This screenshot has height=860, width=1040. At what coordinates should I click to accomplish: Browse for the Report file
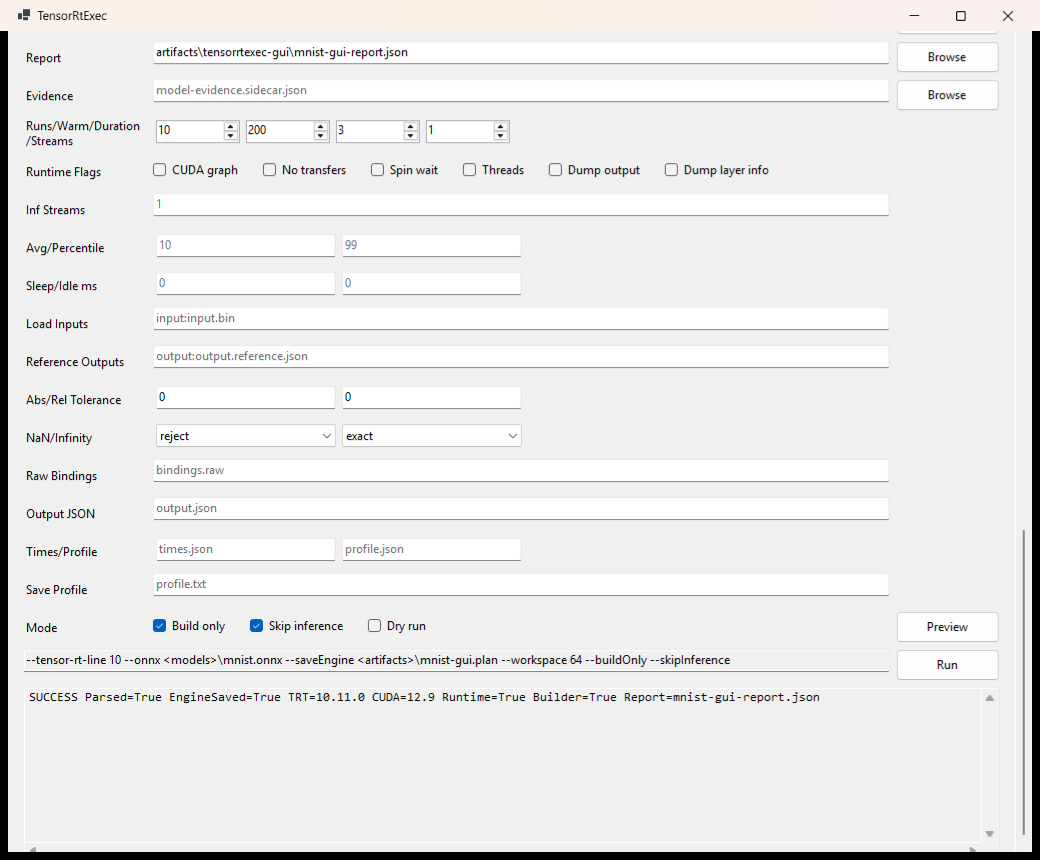(x=947, y=57)
